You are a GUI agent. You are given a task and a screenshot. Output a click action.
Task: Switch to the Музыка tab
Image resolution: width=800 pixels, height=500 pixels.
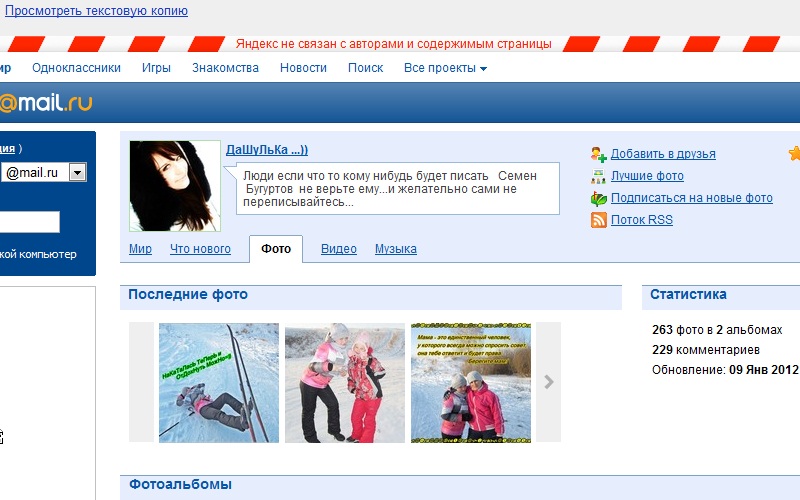point(396,249)
